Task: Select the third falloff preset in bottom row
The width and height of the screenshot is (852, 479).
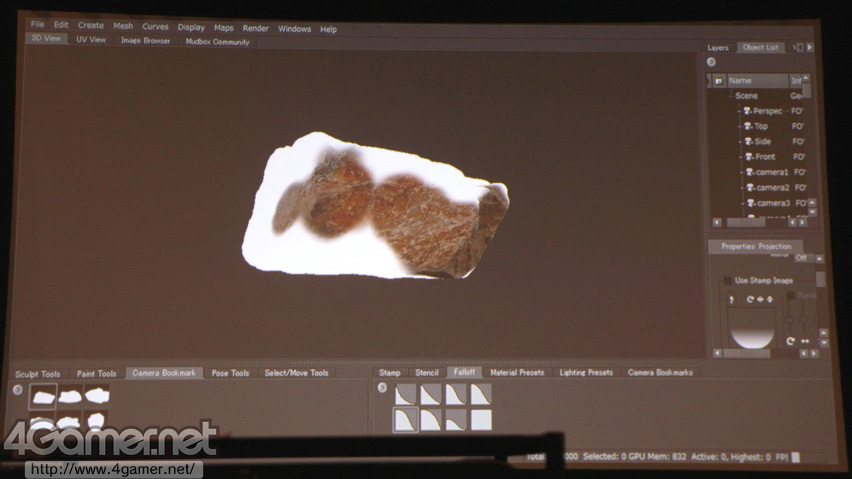Action: (x=455, y=420)
